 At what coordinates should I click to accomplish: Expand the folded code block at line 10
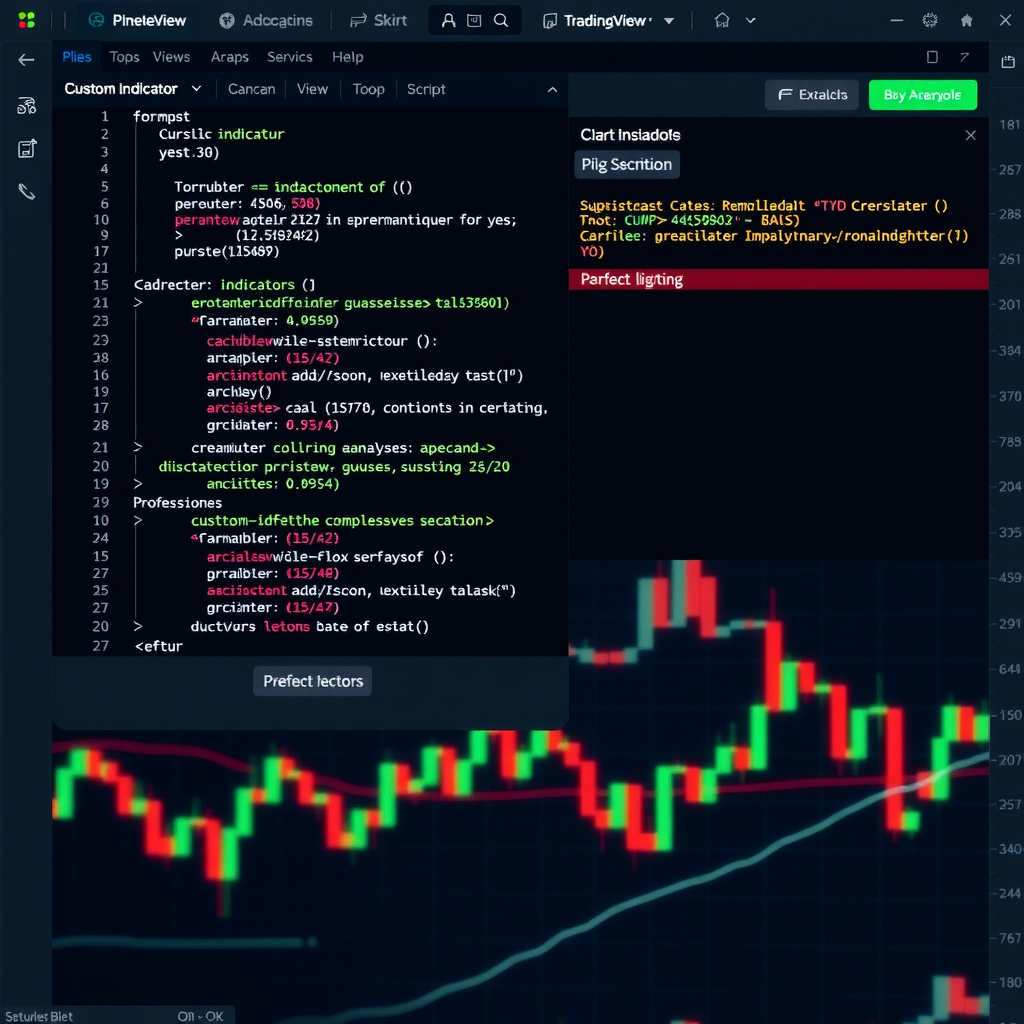coord(138,521)
